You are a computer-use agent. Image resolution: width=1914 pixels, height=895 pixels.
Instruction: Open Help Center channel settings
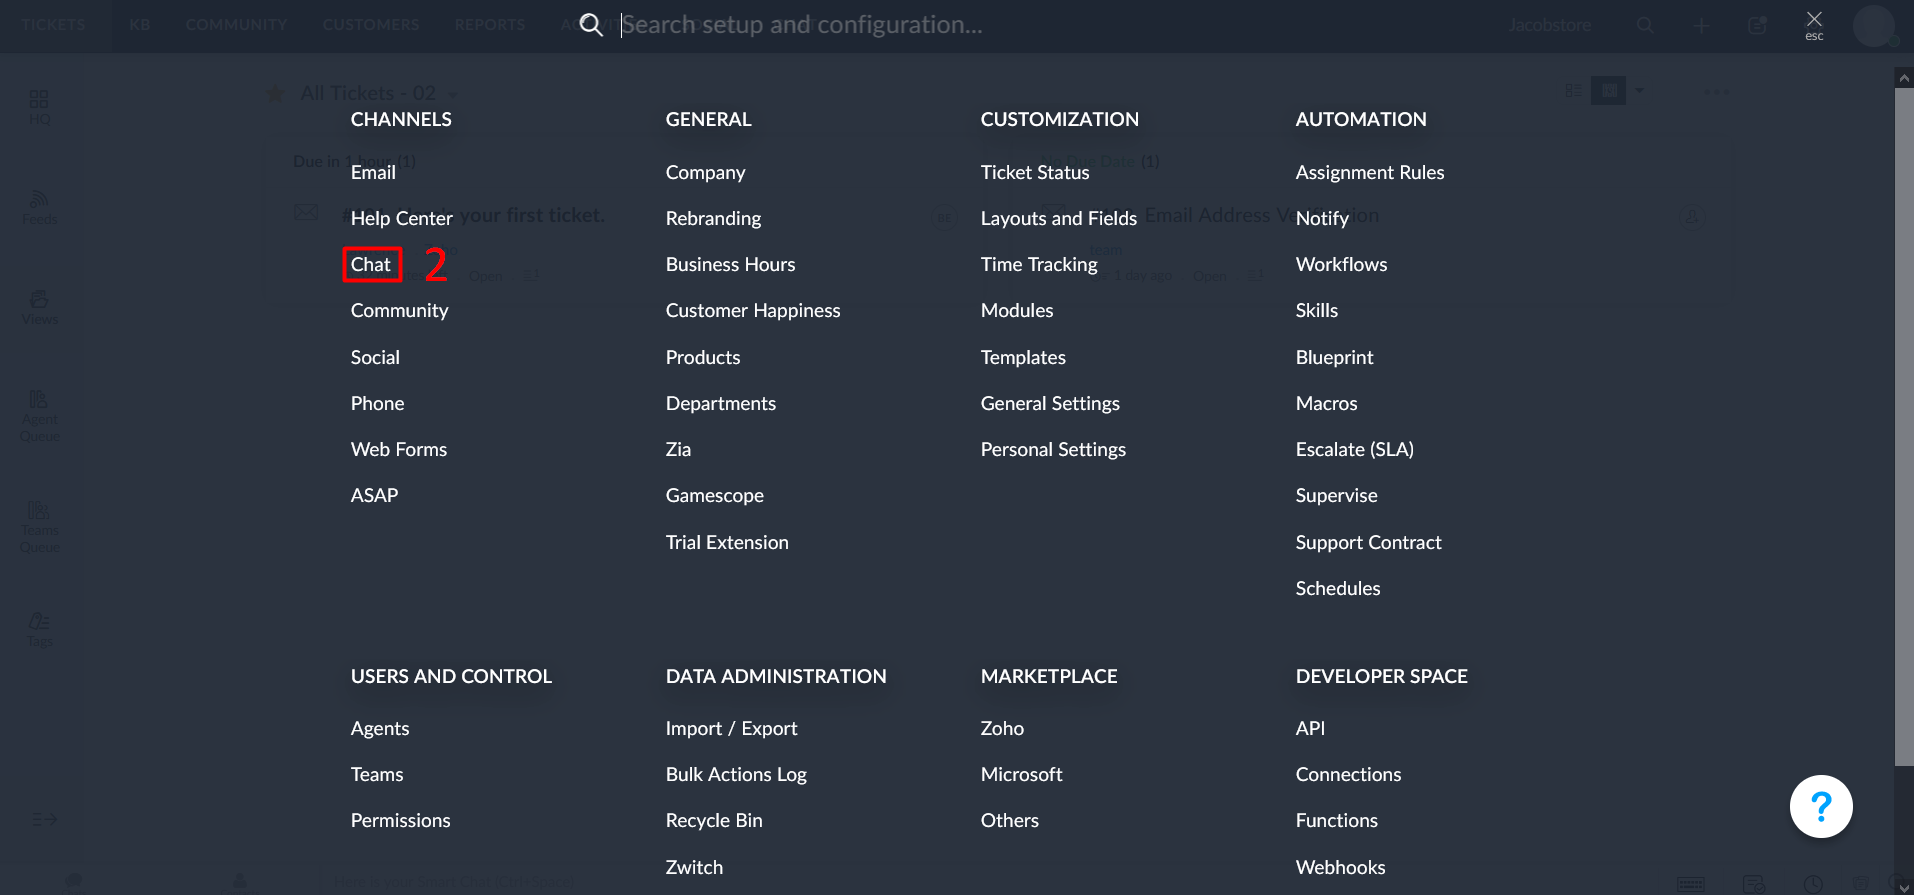[401, 218]
